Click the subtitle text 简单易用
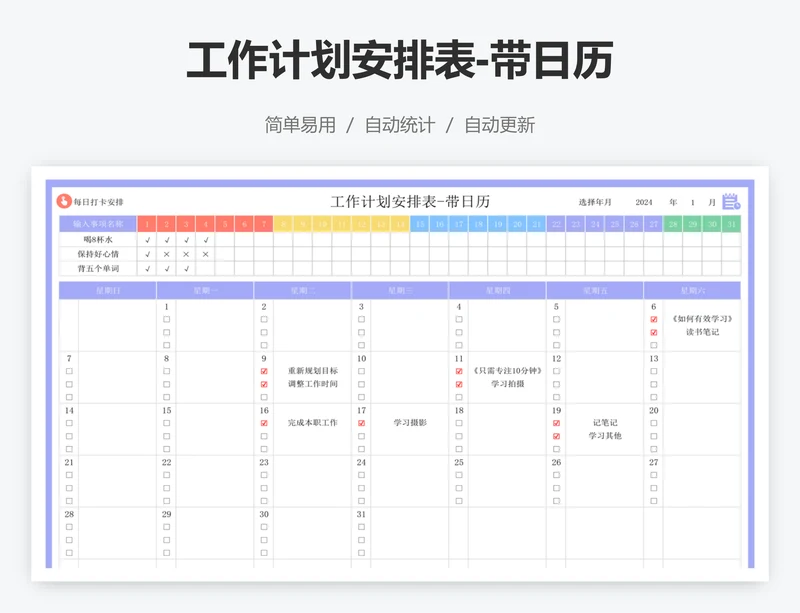 pos(300,125)
